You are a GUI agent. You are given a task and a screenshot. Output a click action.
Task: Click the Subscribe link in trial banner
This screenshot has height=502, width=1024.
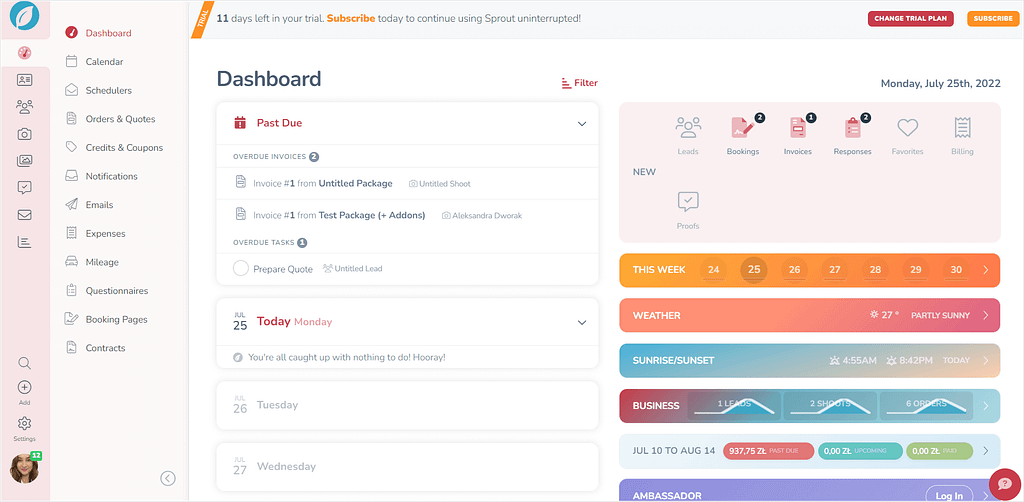[351, 18]
